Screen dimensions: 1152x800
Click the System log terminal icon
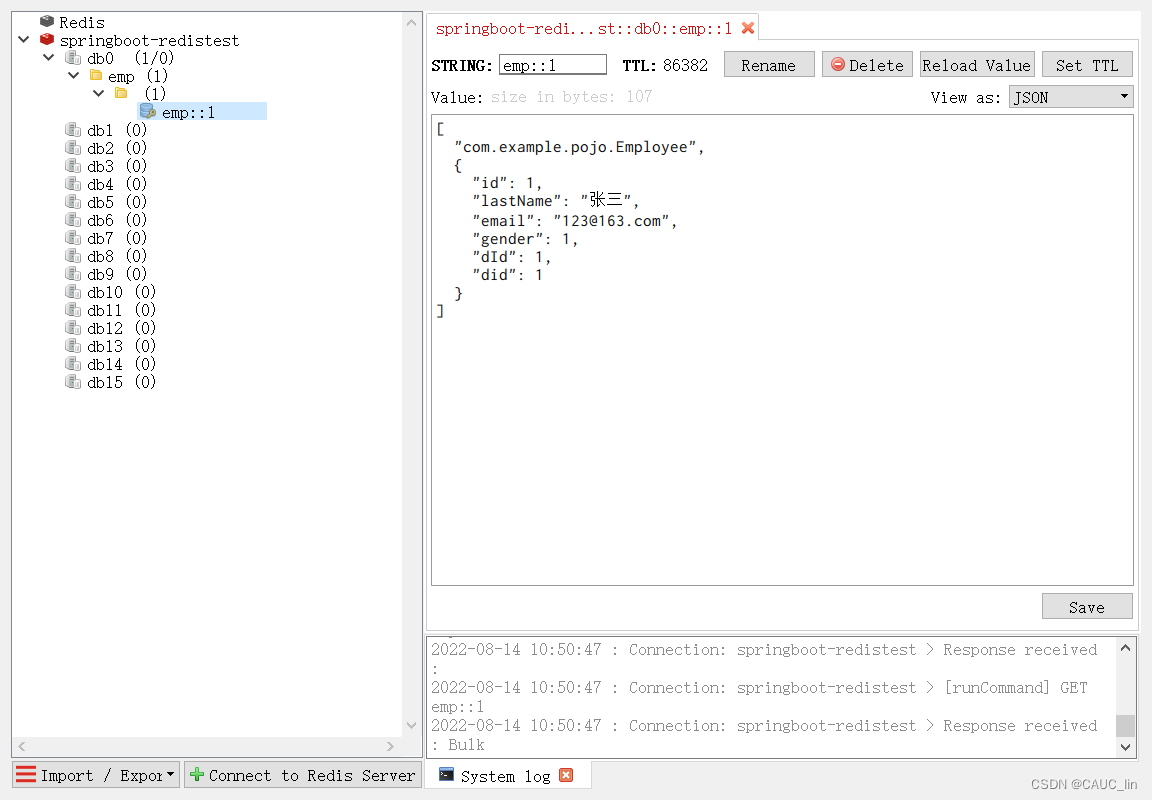[446, 774]
